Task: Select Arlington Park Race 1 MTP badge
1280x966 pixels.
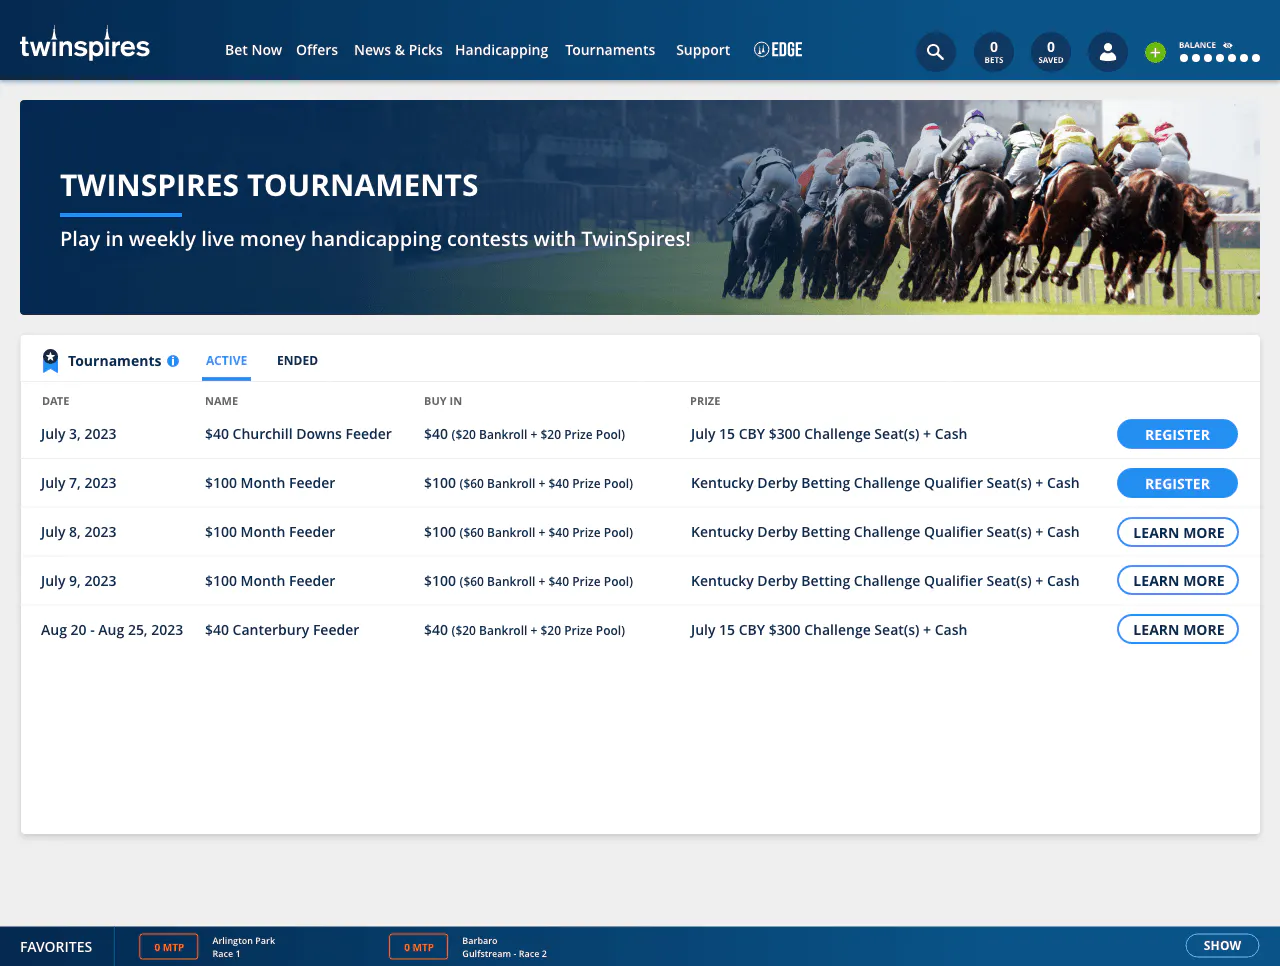Action: click(169, 947)
